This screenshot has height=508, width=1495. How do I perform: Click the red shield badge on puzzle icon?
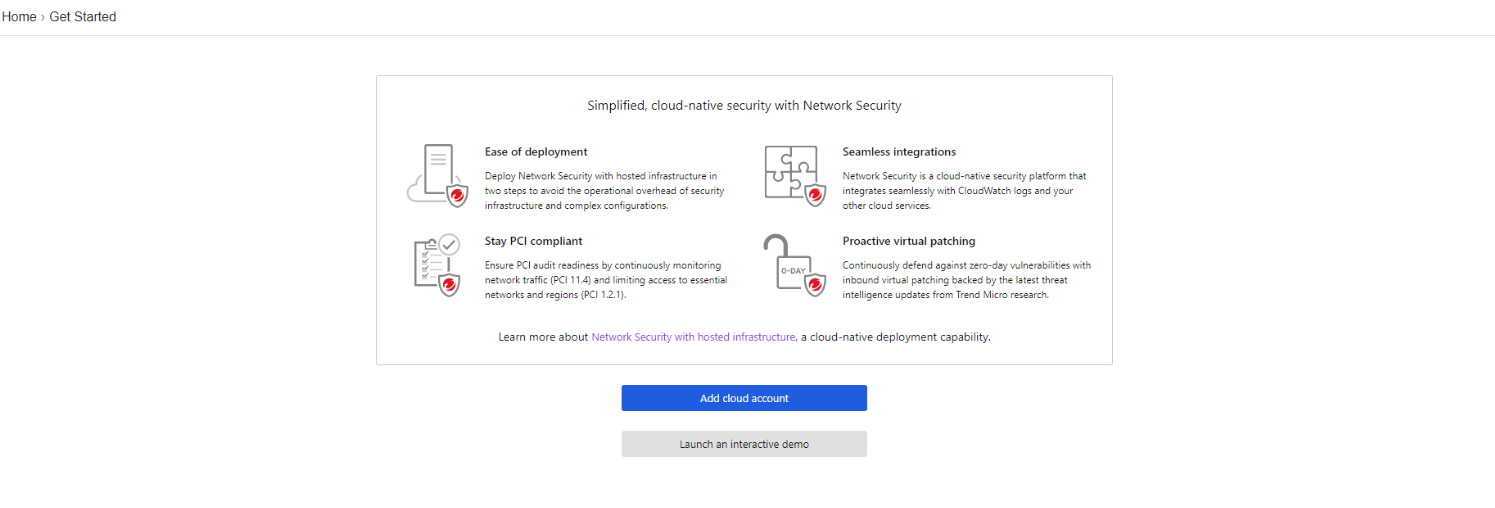(815, 194)
